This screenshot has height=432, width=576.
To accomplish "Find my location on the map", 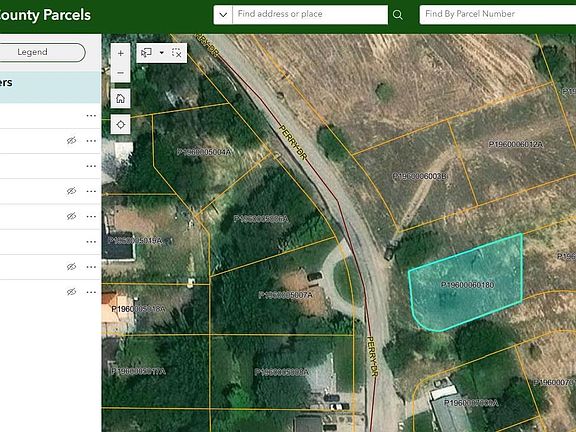I will click(120, 125).
